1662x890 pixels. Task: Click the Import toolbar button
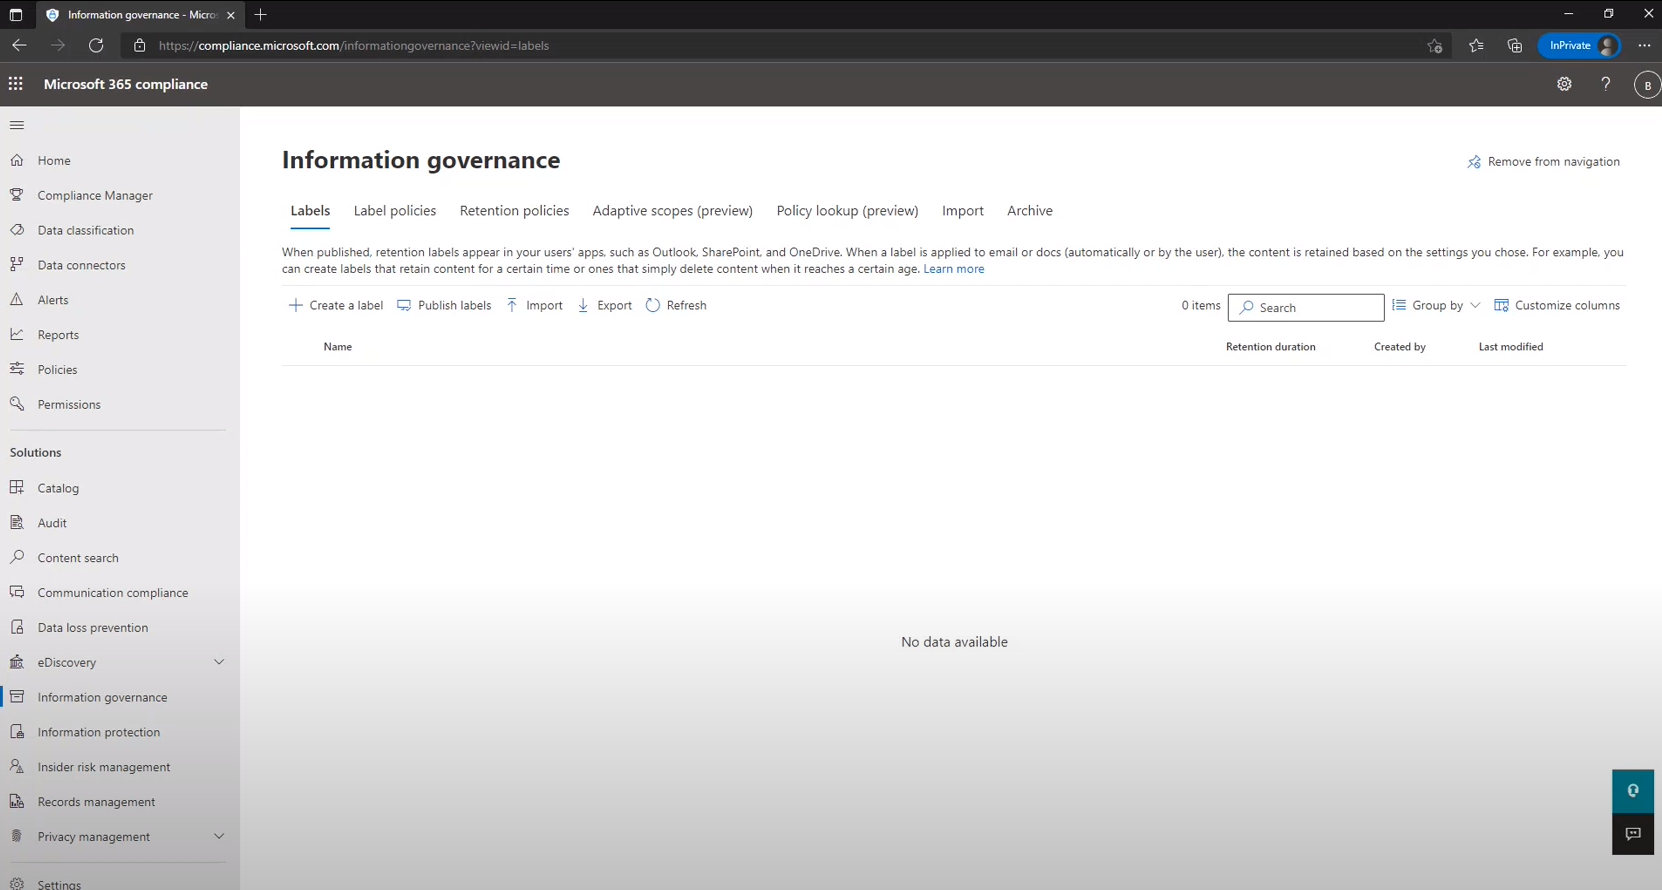tap(534, 306)
